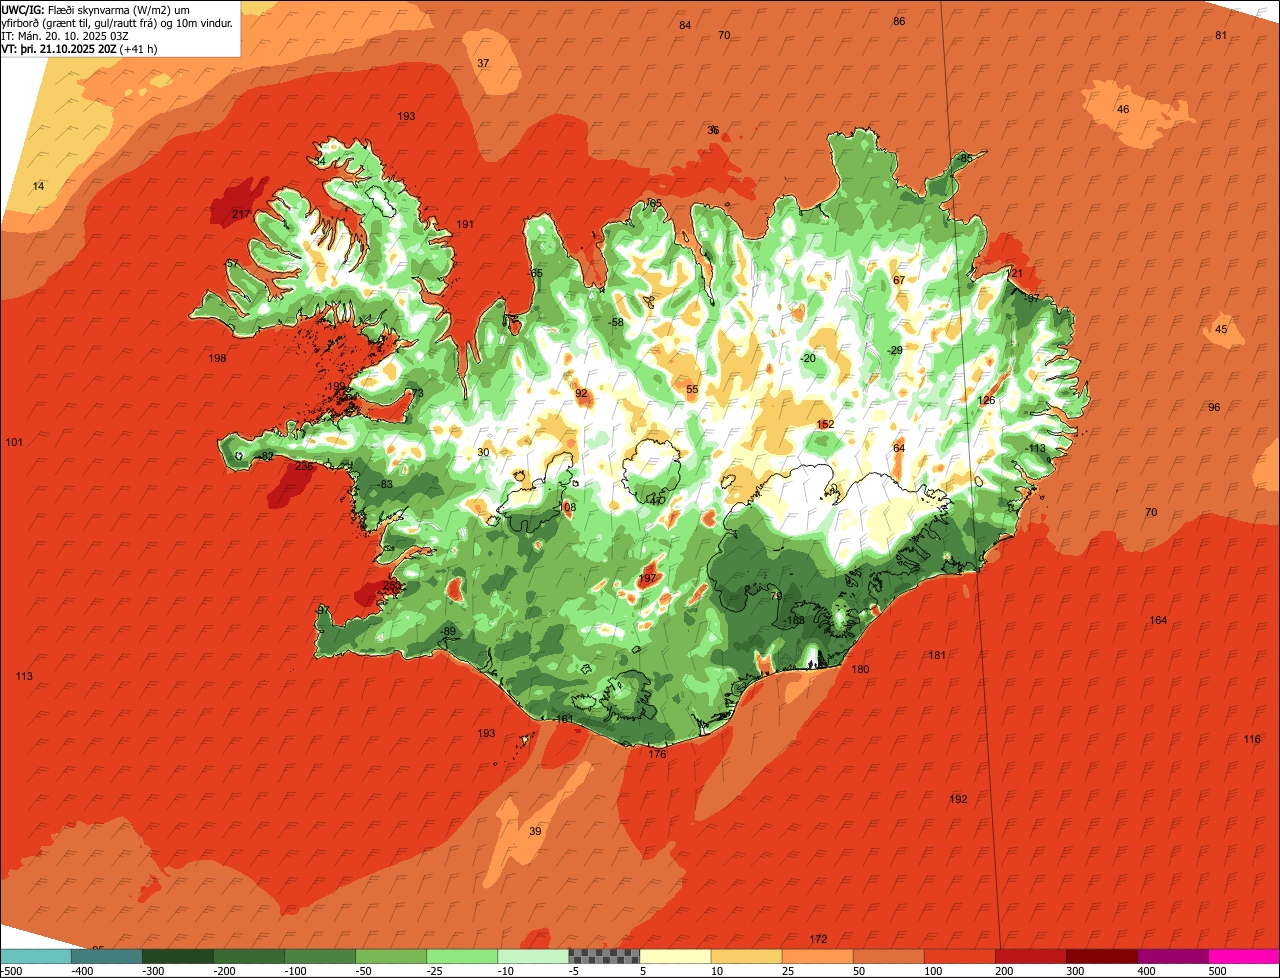Image resolution: width=1280 pixels, height=978 pixels.
Task: Click the value 101 at the left edge
Action: pos(14,442)
